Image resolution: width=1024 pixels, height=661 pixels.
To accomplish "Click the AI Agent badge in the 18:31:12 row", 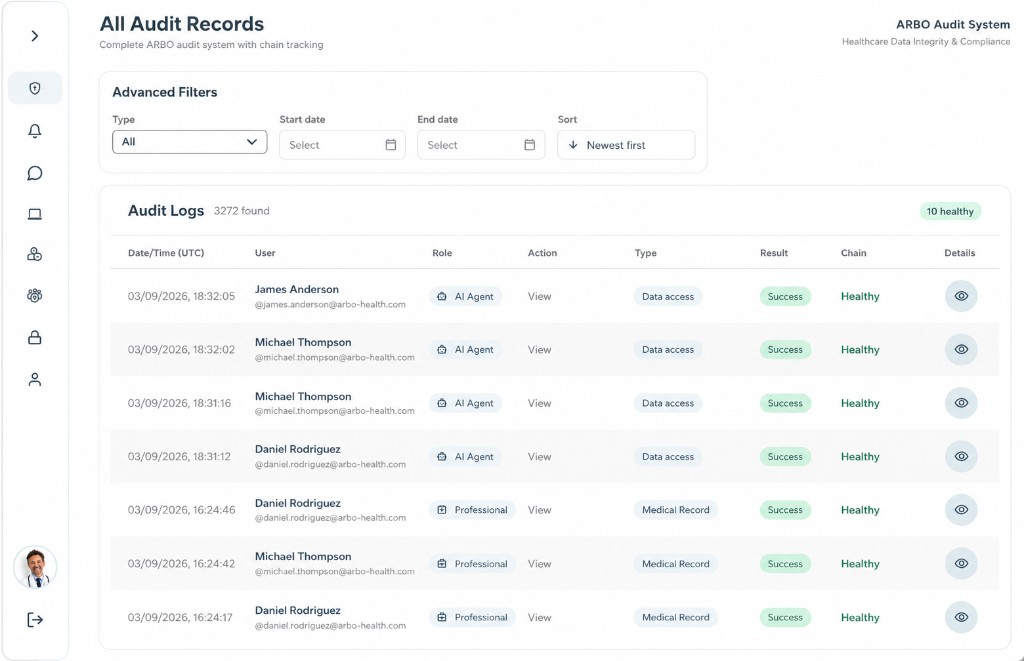I will coord(466,457).
